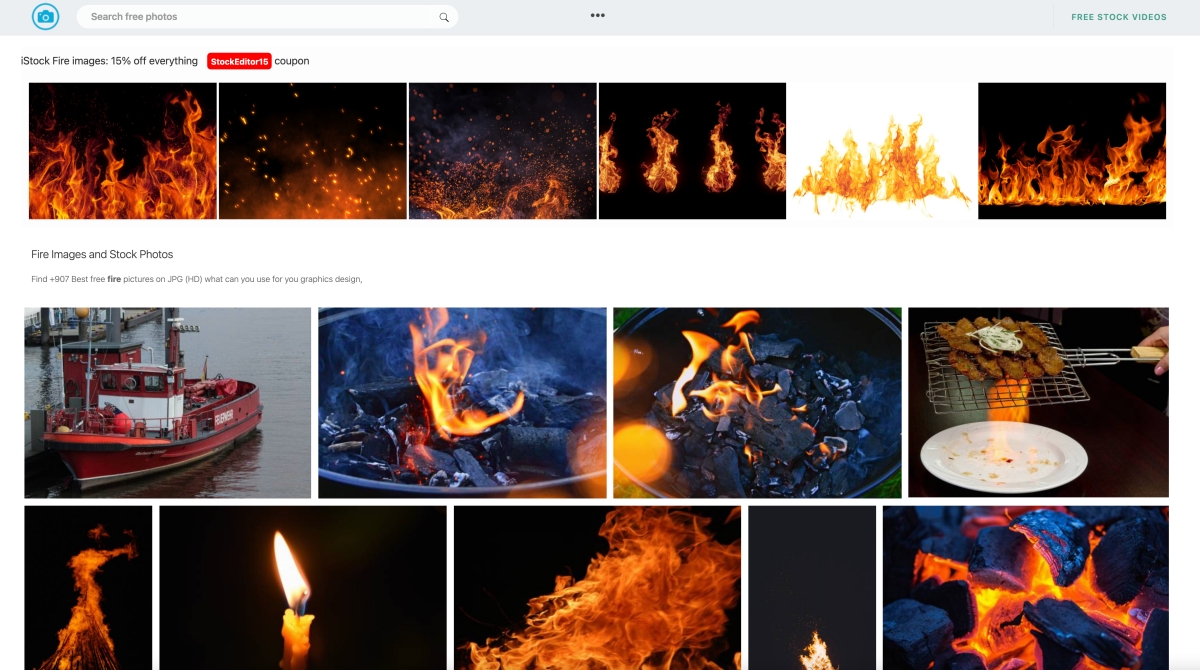Image resolution: width=1200 pixels, height=670 pixels.
Task: Open iStock fire on white background thumbnail
Action: tap(882, 151)
